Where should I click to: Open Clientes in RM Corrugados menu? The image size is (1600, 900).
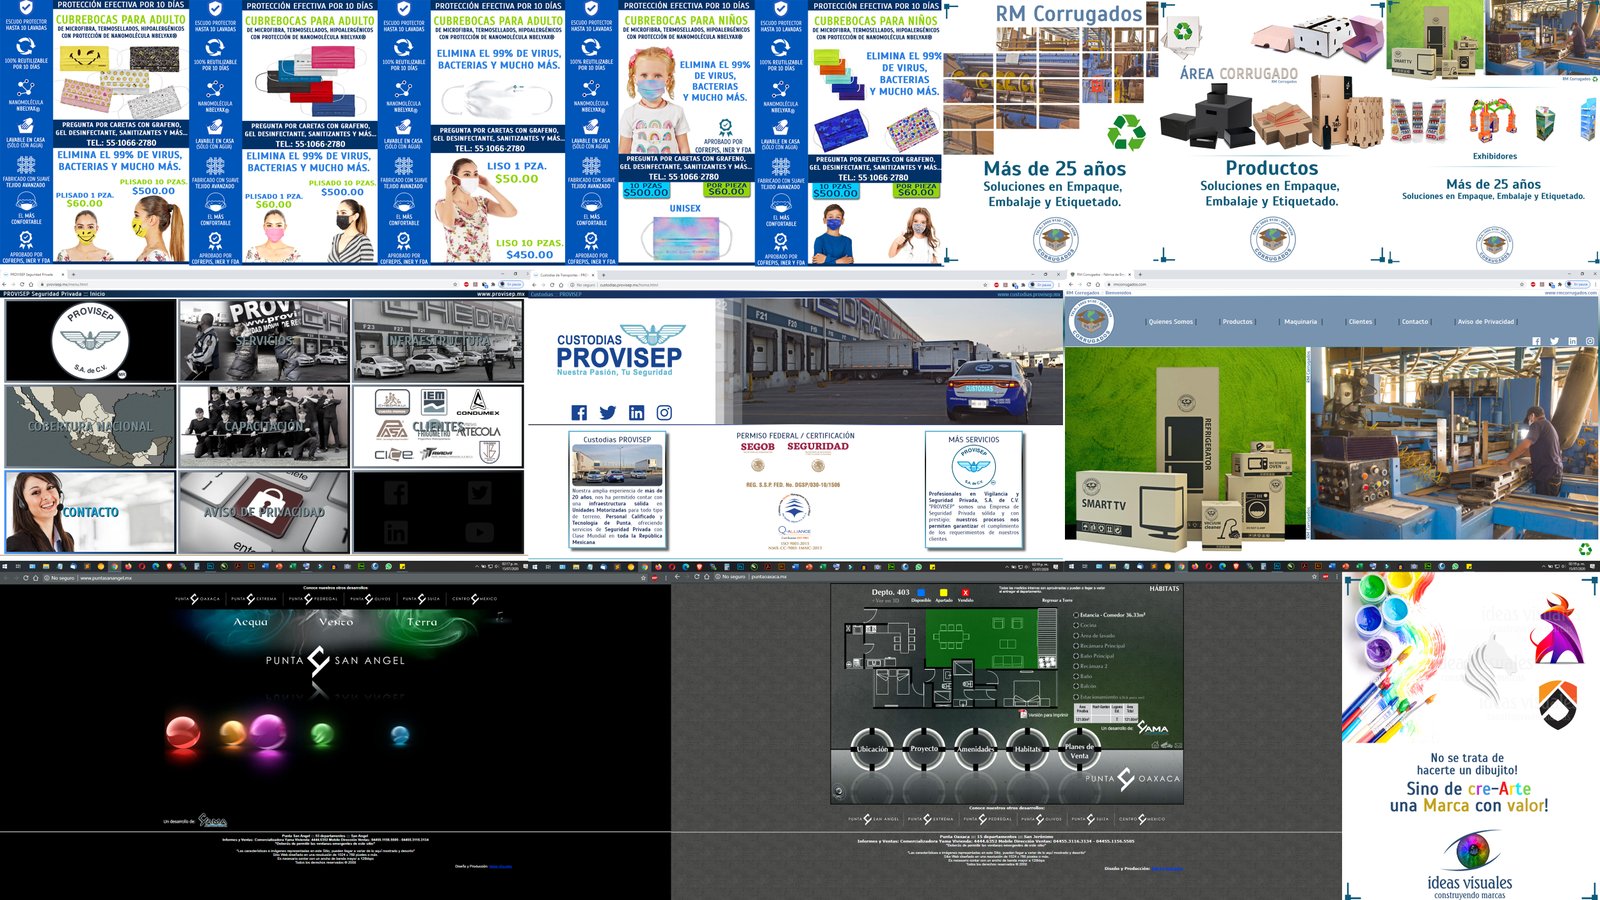pyautogui.click(x=1360, y=322)
